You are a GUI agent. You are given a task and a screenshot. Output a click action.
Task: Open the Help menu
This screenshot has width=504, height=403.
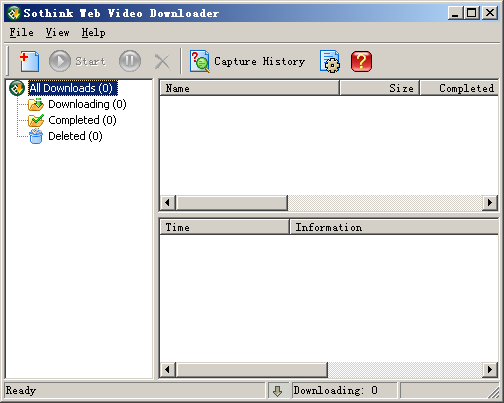point(93,33)
